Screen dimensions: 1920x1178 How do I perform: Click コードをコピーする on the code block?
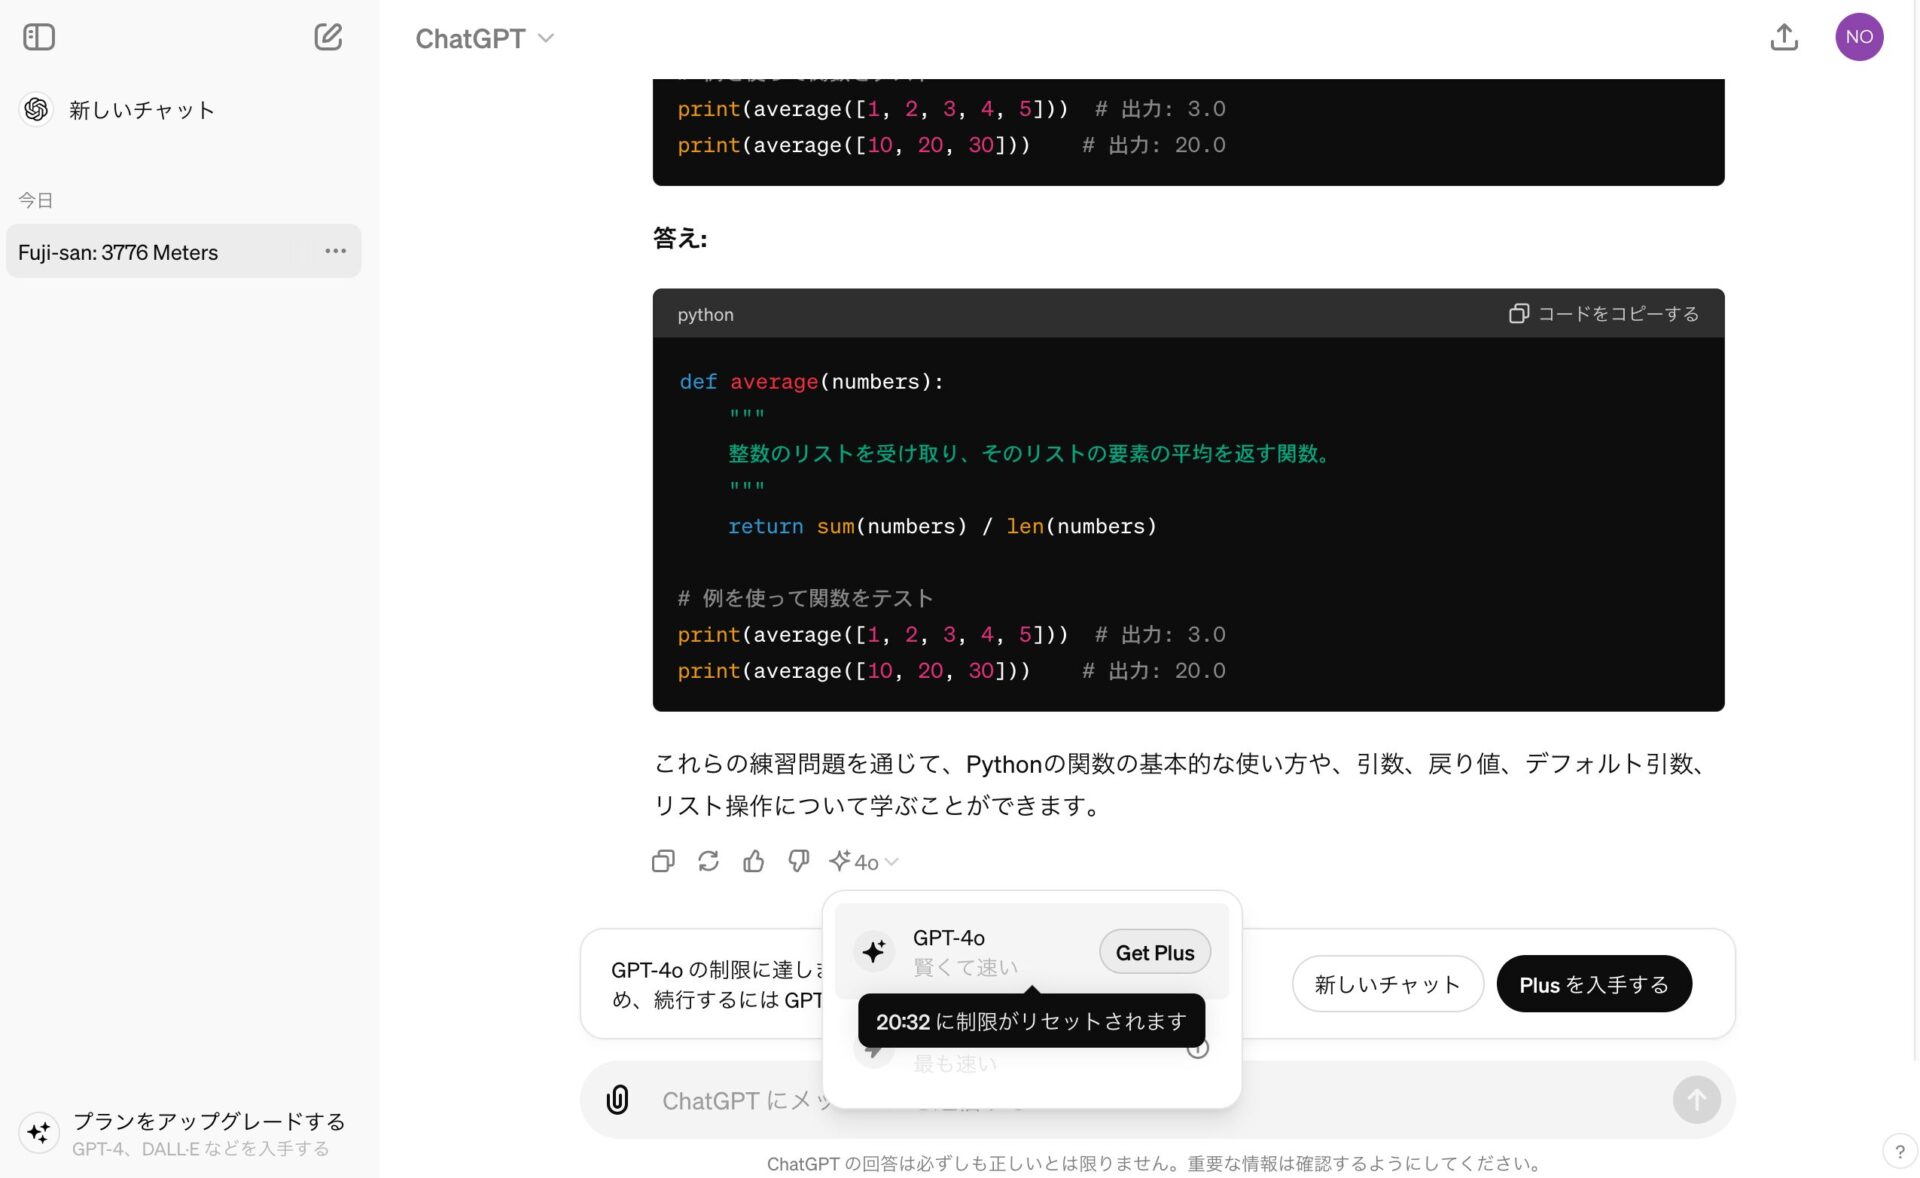pyautogui.click(x=1604, y=314)
